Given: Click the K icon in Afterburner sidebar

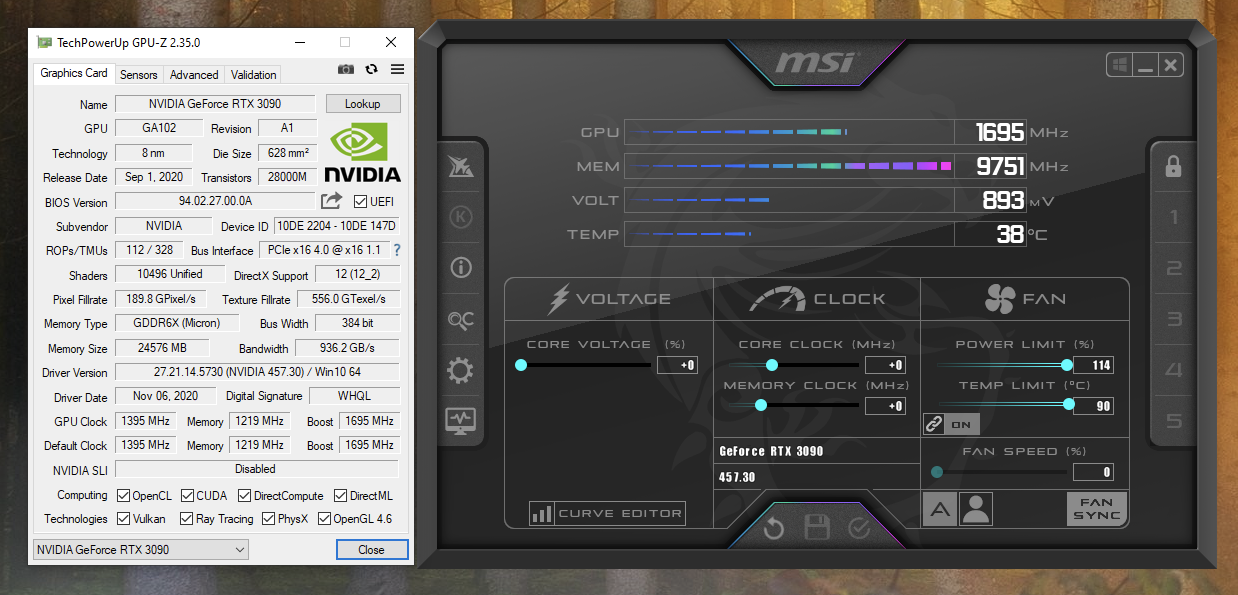Looking at the screenshot, I should coord(461,217).
